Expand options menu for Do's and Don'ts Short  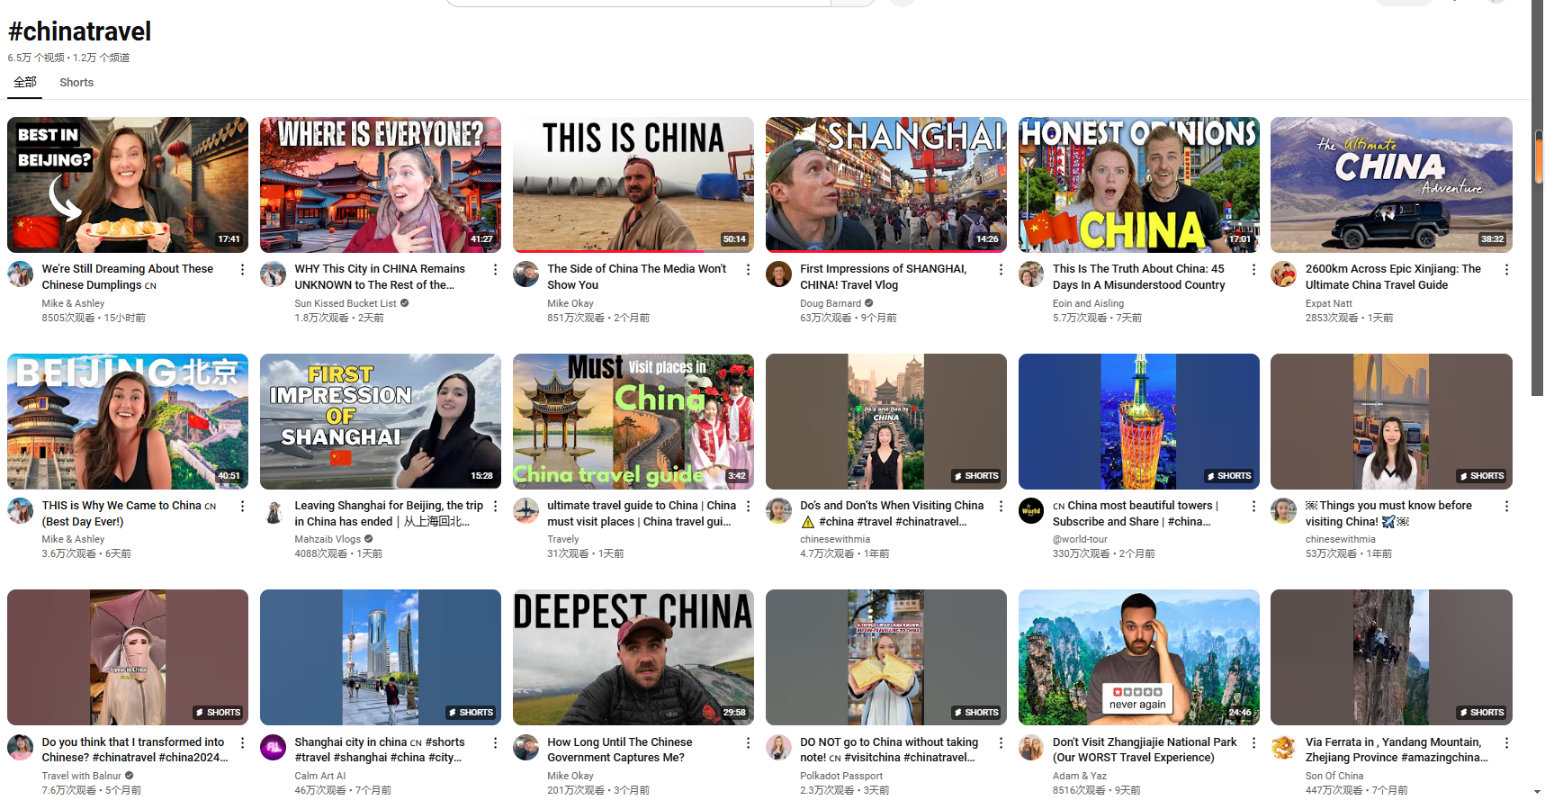1000,507
